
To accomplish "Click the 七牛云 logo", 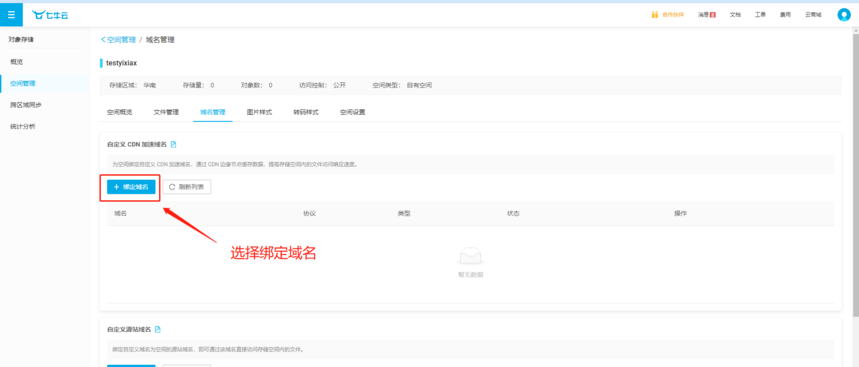I will coord(50,15).
